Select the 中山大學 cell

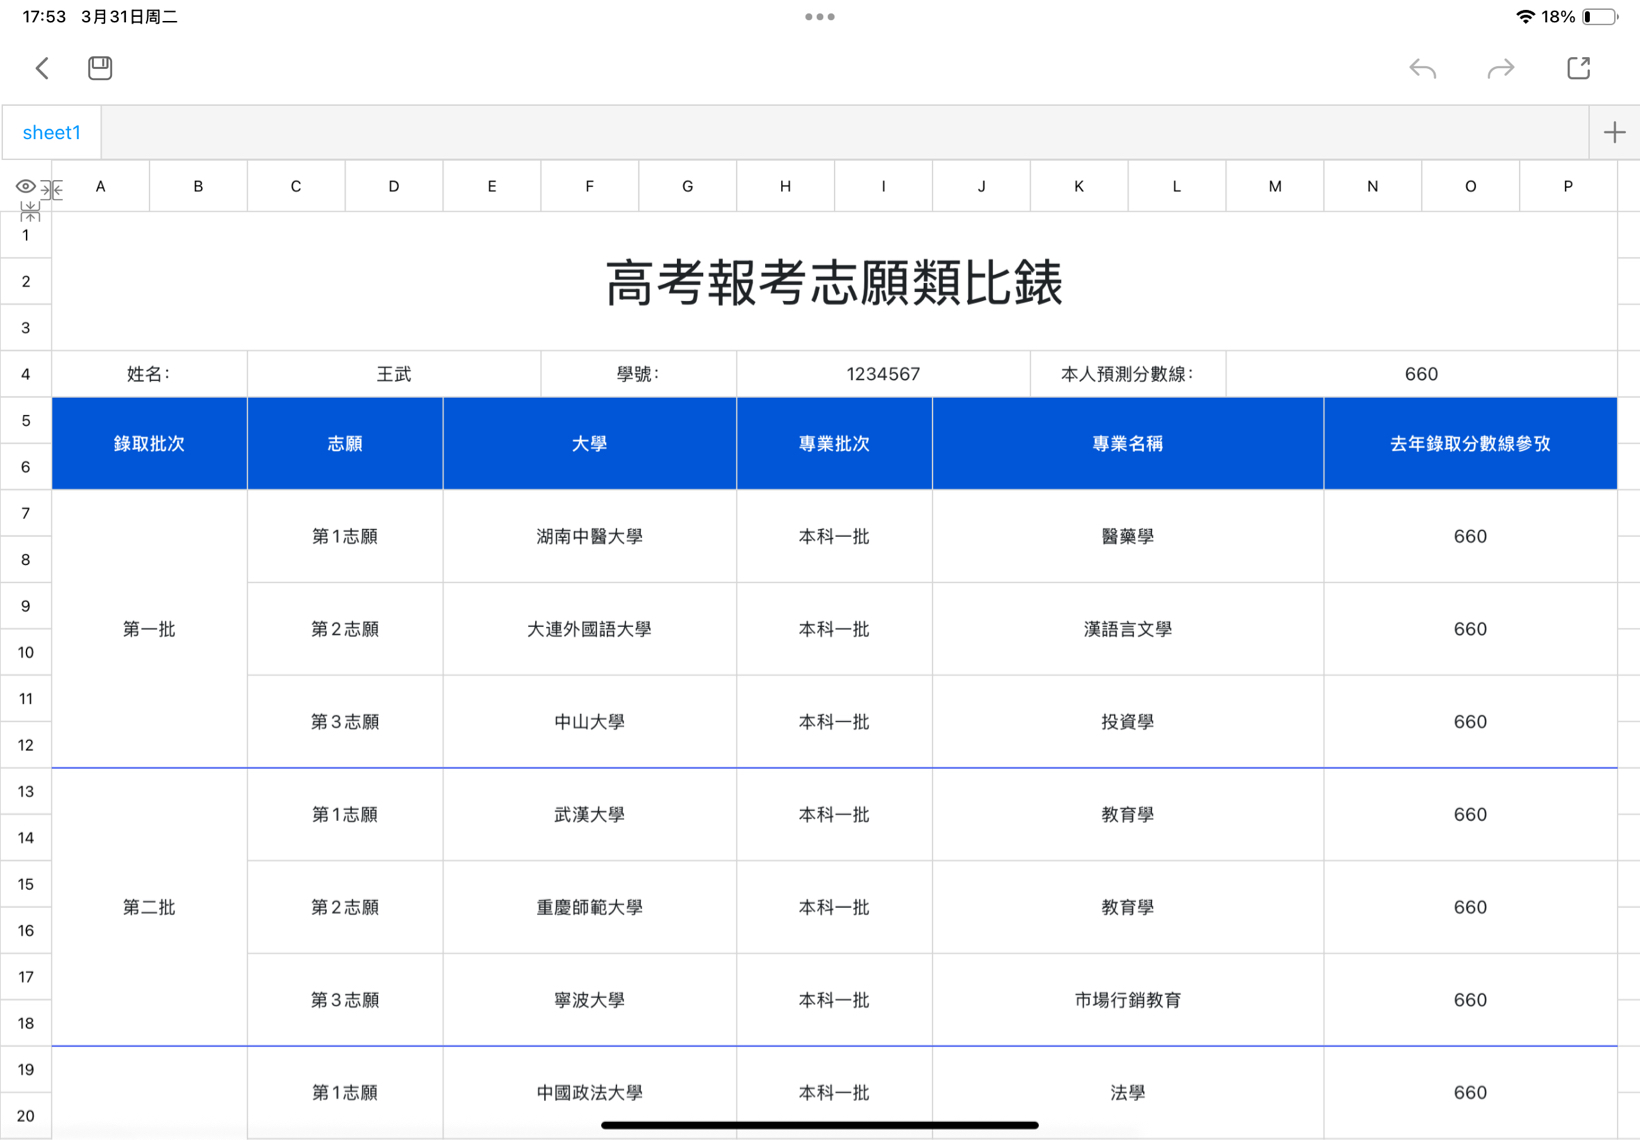tap(589, 722)
